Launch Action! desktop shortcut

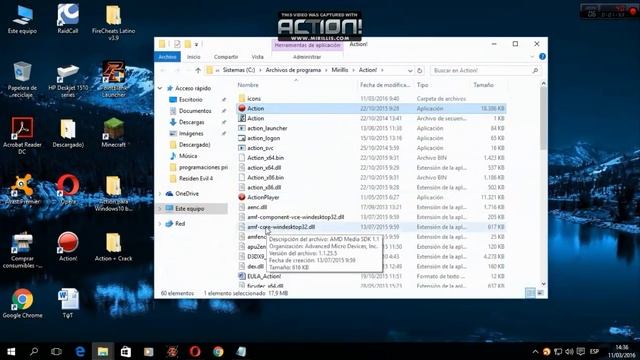point(68,247)
